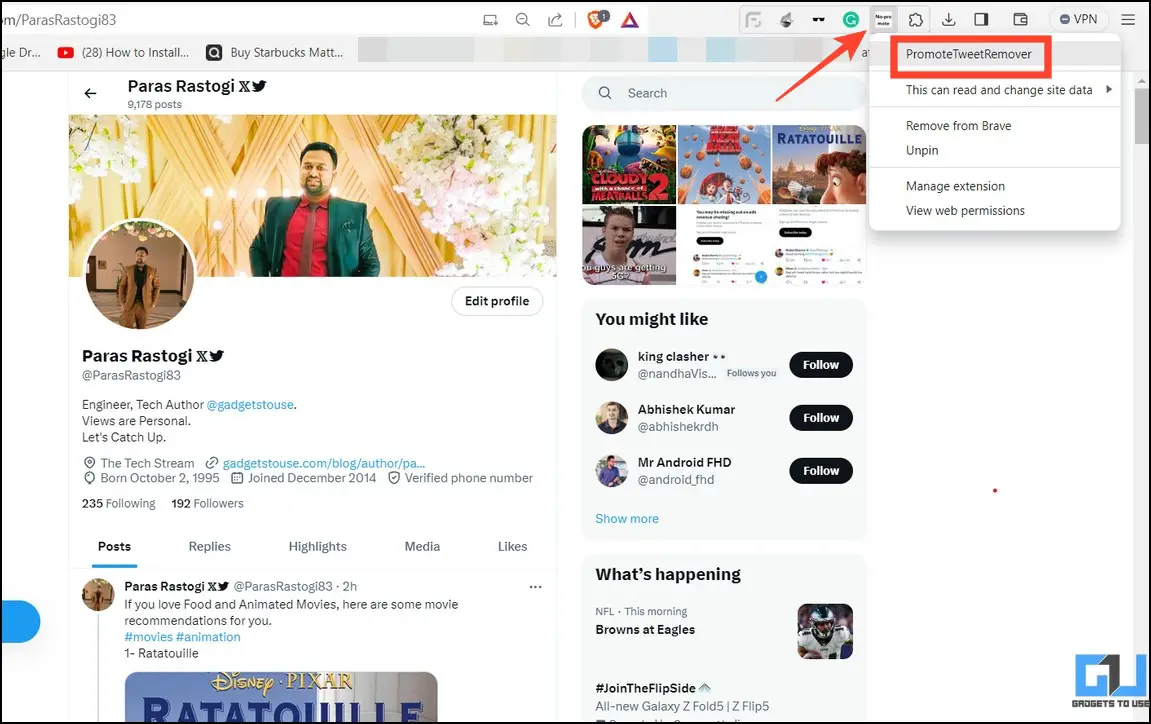The width and height of the screenshot is (1151, 724).
Task: Click the sunglasses extension icon
Action: point(818,20)
